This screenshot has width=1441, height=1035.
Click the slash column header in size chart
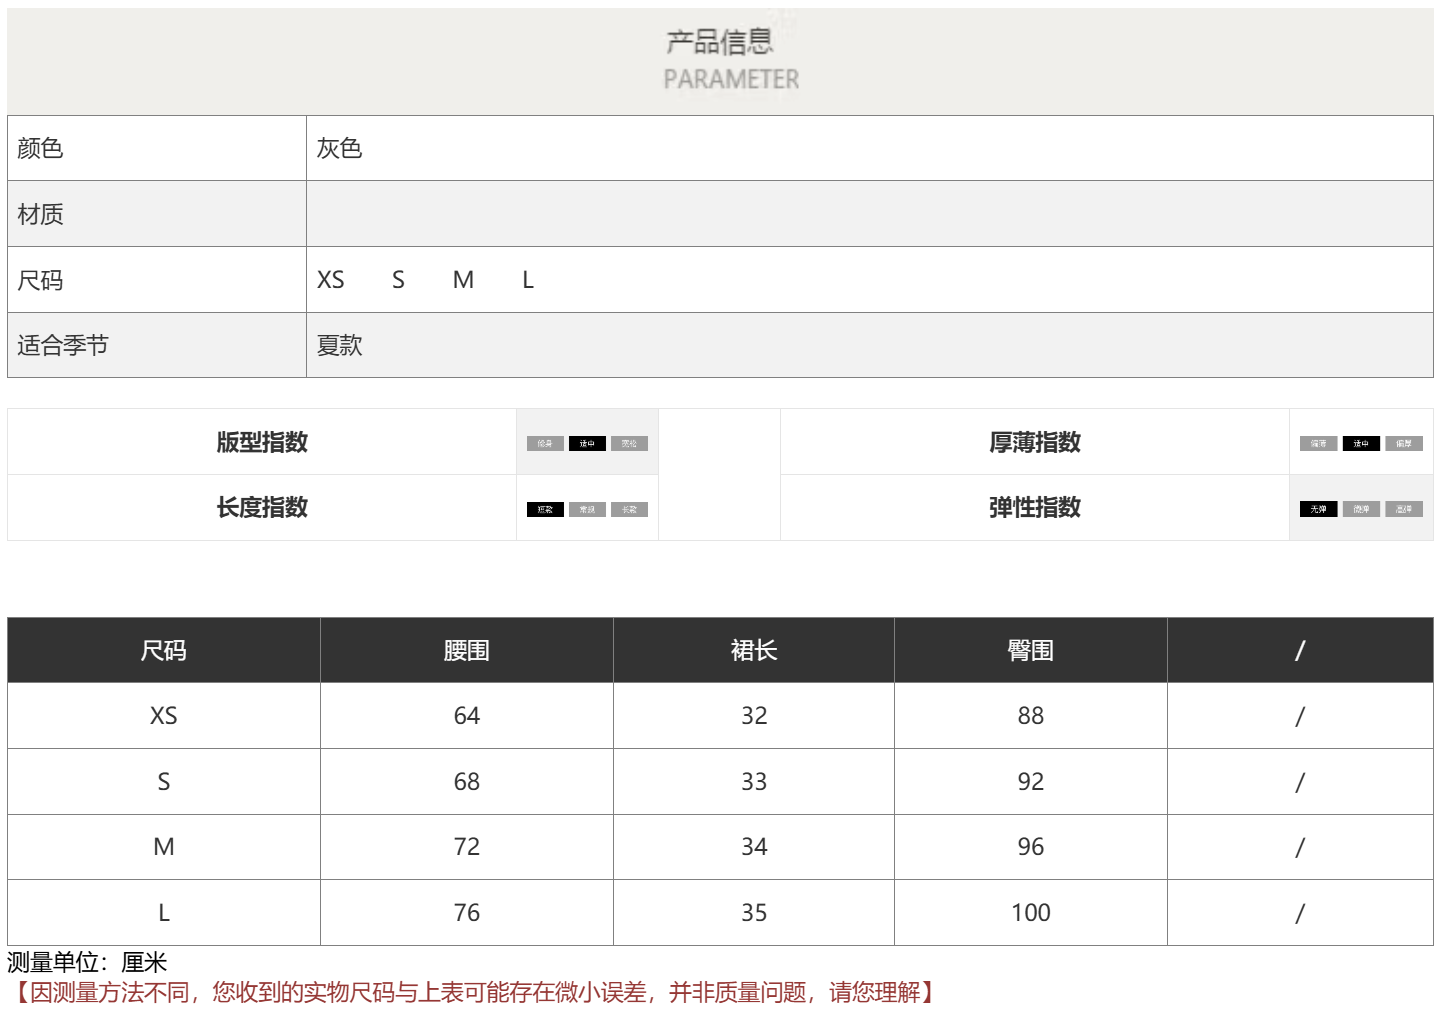point(1300,650)
